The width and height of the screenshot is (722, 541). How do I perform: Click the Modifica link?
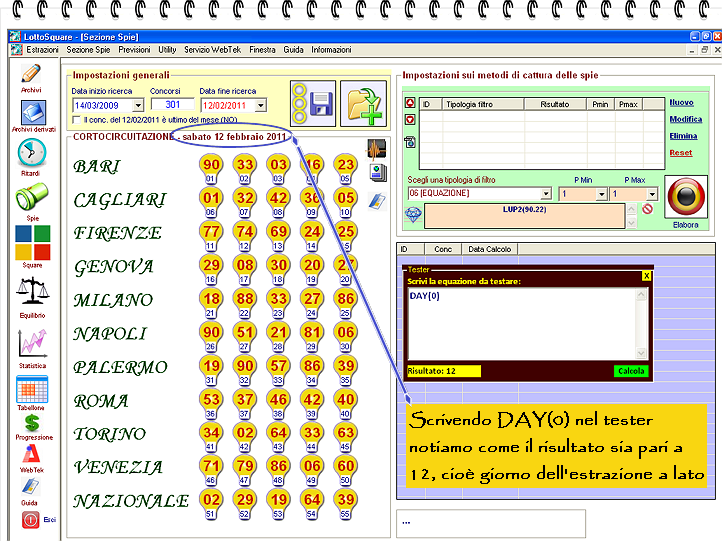pyautogui.click(x=684, y=119)
